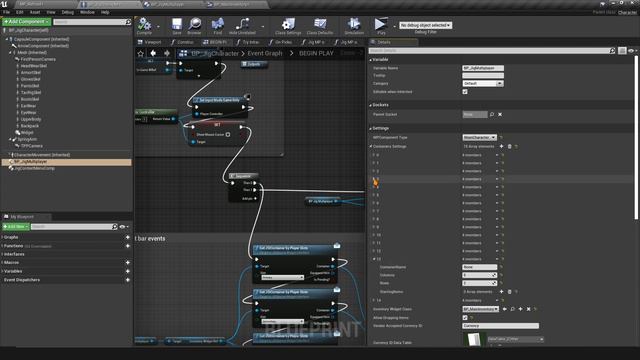Click the Currency ID Data Table thumbnail

(x=474, y=340)
